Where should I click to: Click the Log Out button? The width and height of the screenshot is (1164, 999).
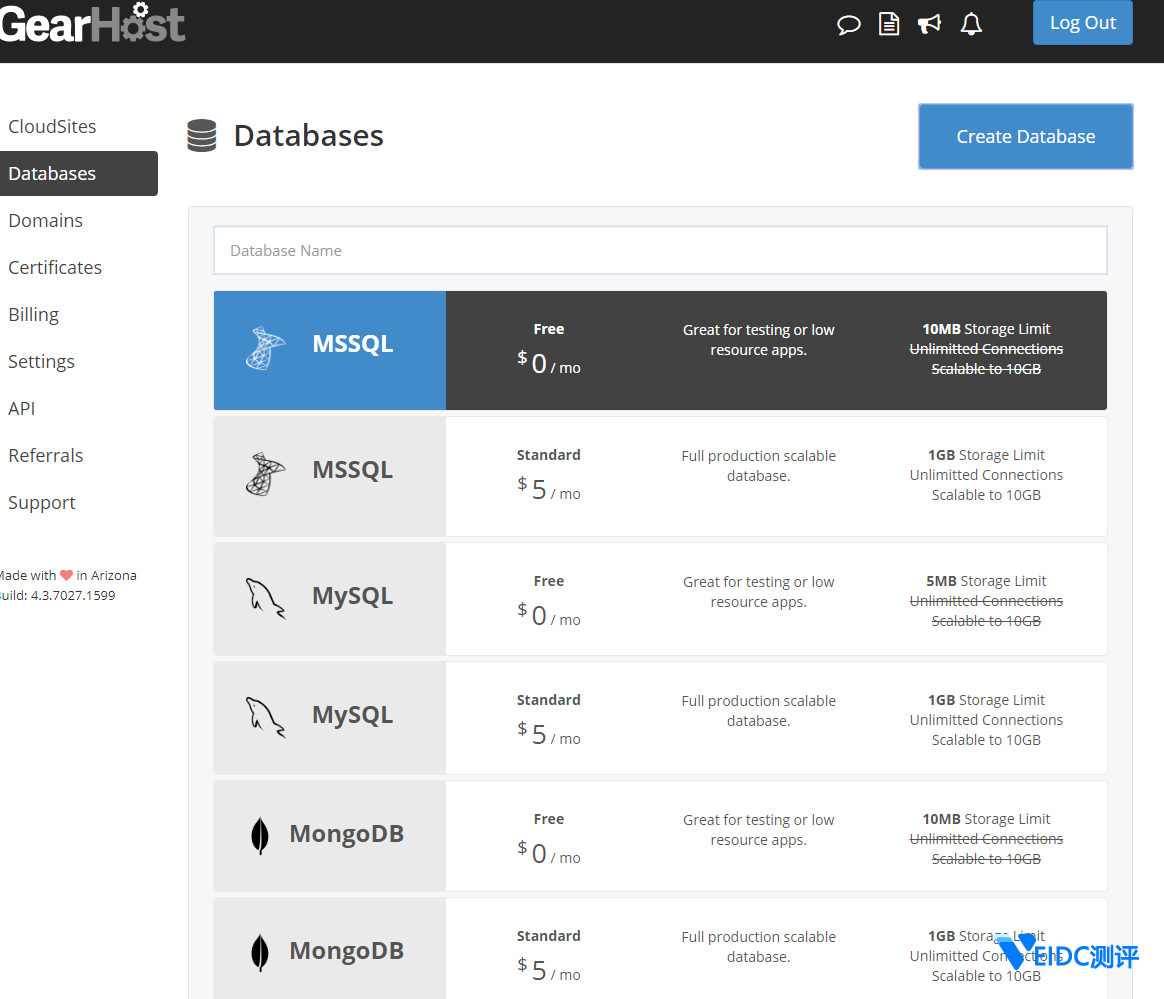tap(1082, 22)
